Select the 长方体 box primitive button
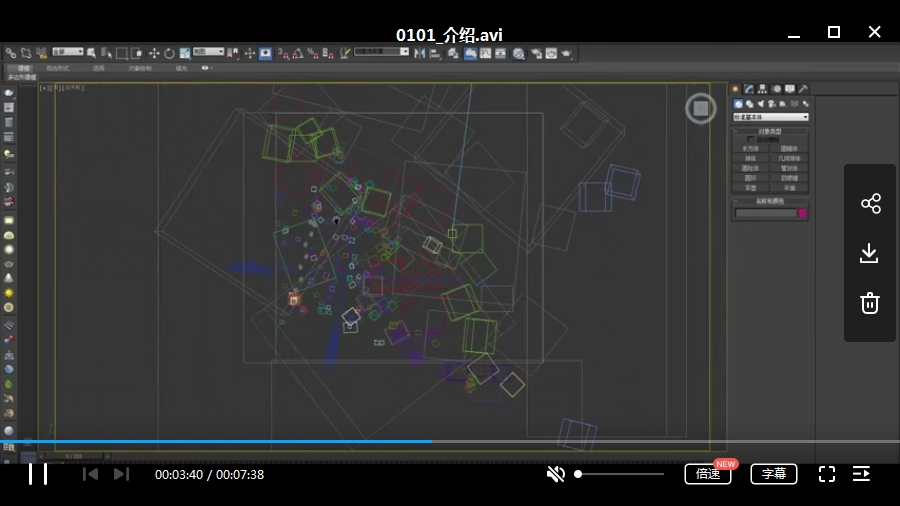 tap(750, 148)
